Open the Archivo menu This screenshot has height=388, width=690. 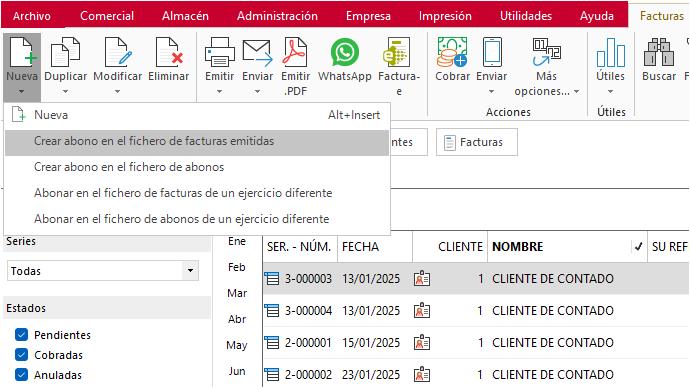32,16
